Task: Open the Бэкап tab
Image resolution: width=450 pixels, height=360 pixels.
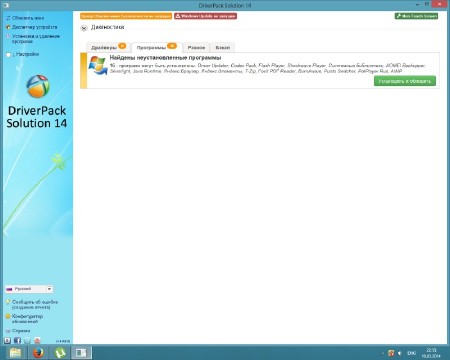Action: [223, 48]
